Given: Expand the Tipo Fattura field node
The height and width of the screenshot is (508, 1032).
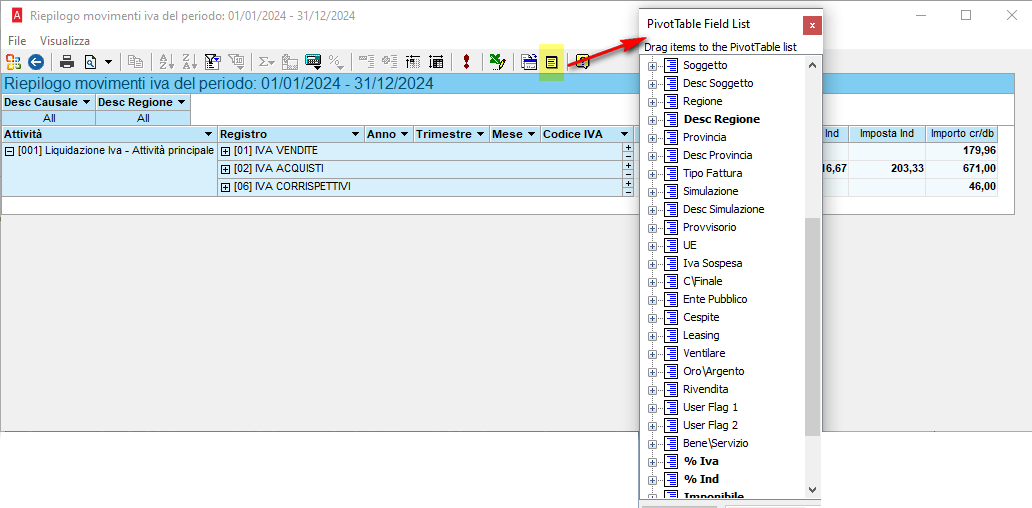Looking at the screenshot, I should coord(652,174).
